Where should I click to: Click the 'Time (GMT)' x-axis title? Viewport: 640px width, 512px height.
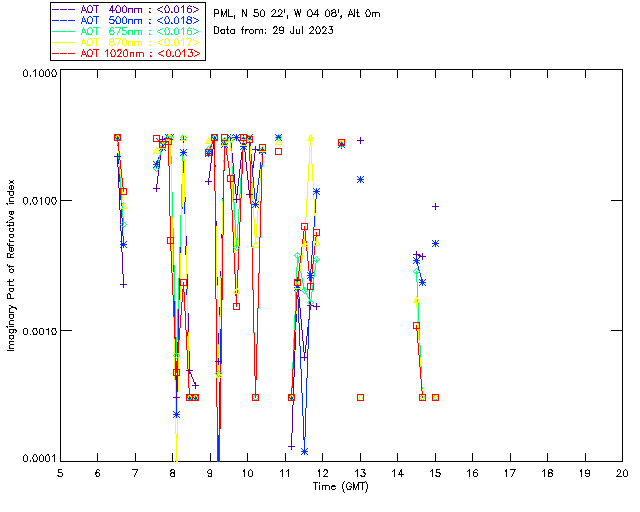coord(340,487)
